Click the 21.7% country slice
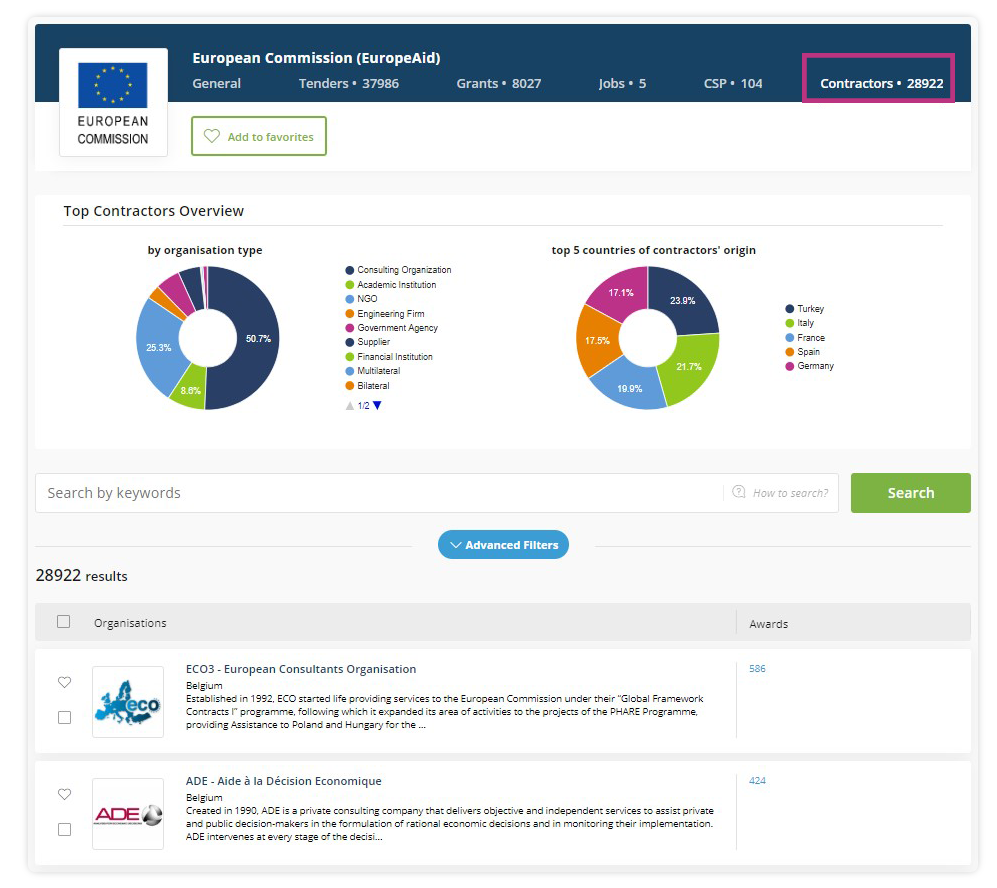Screen dimensions: 997x888 point(689,367)
